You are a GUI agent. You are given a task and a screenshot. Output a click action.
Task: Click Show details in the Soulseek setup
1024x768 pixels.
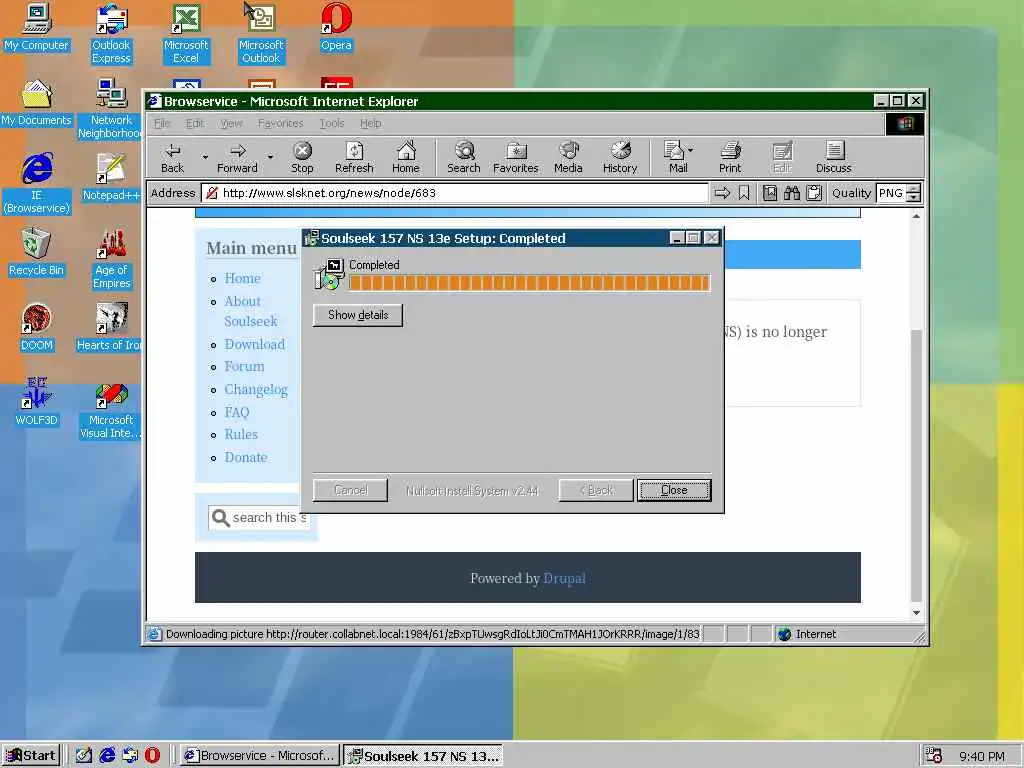pyautogui.click(x=358, y=315)
